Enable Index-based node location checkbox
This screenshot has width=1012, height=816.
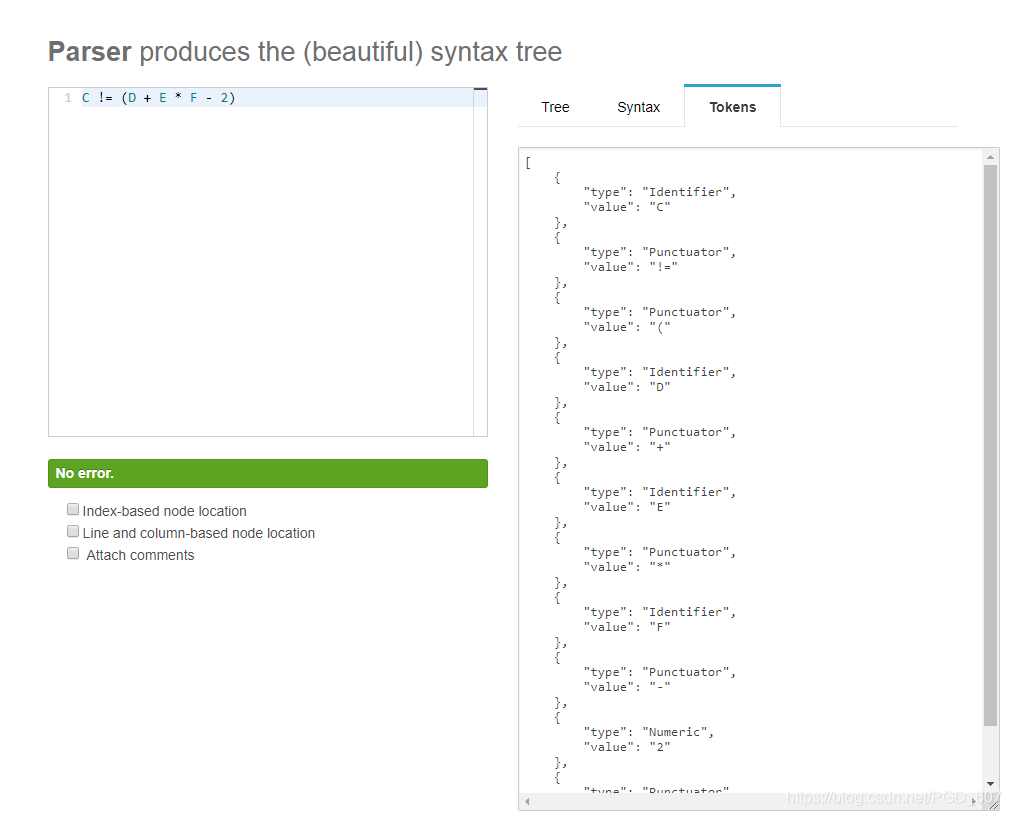[x=73, y=509]
